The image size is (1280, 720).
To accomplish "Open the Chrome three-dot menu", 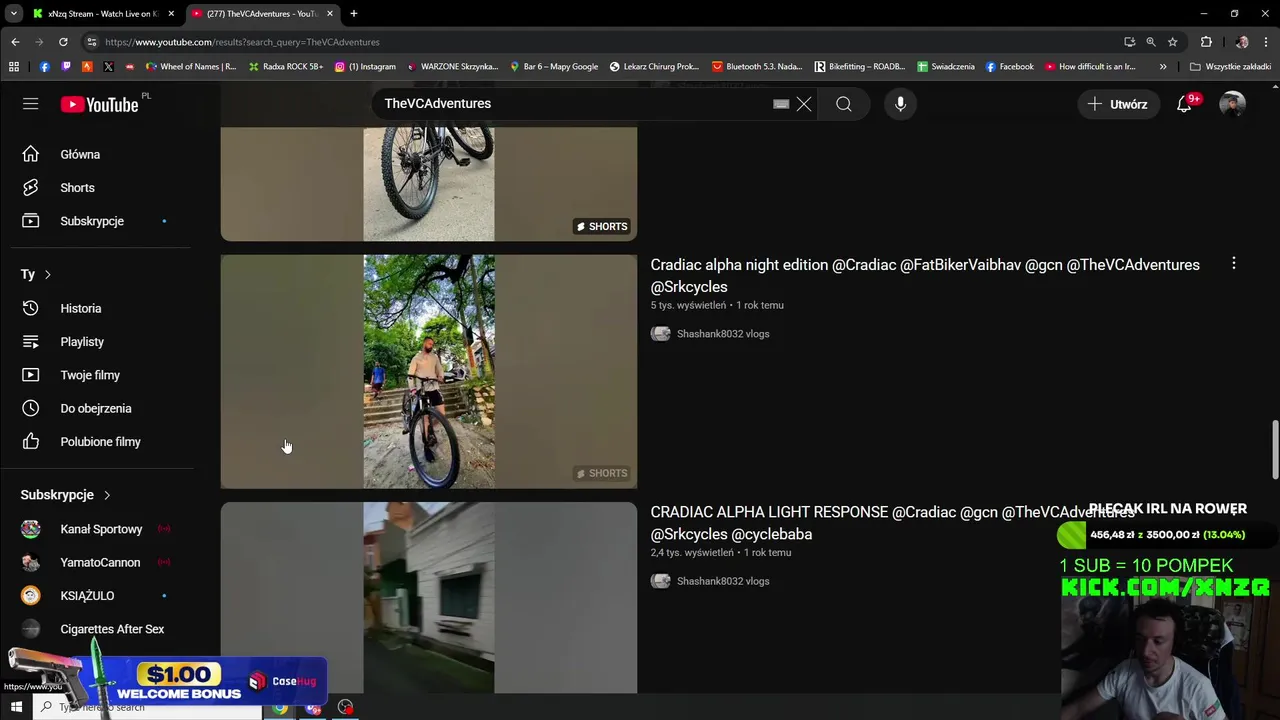I will (x=1266, y=42).
